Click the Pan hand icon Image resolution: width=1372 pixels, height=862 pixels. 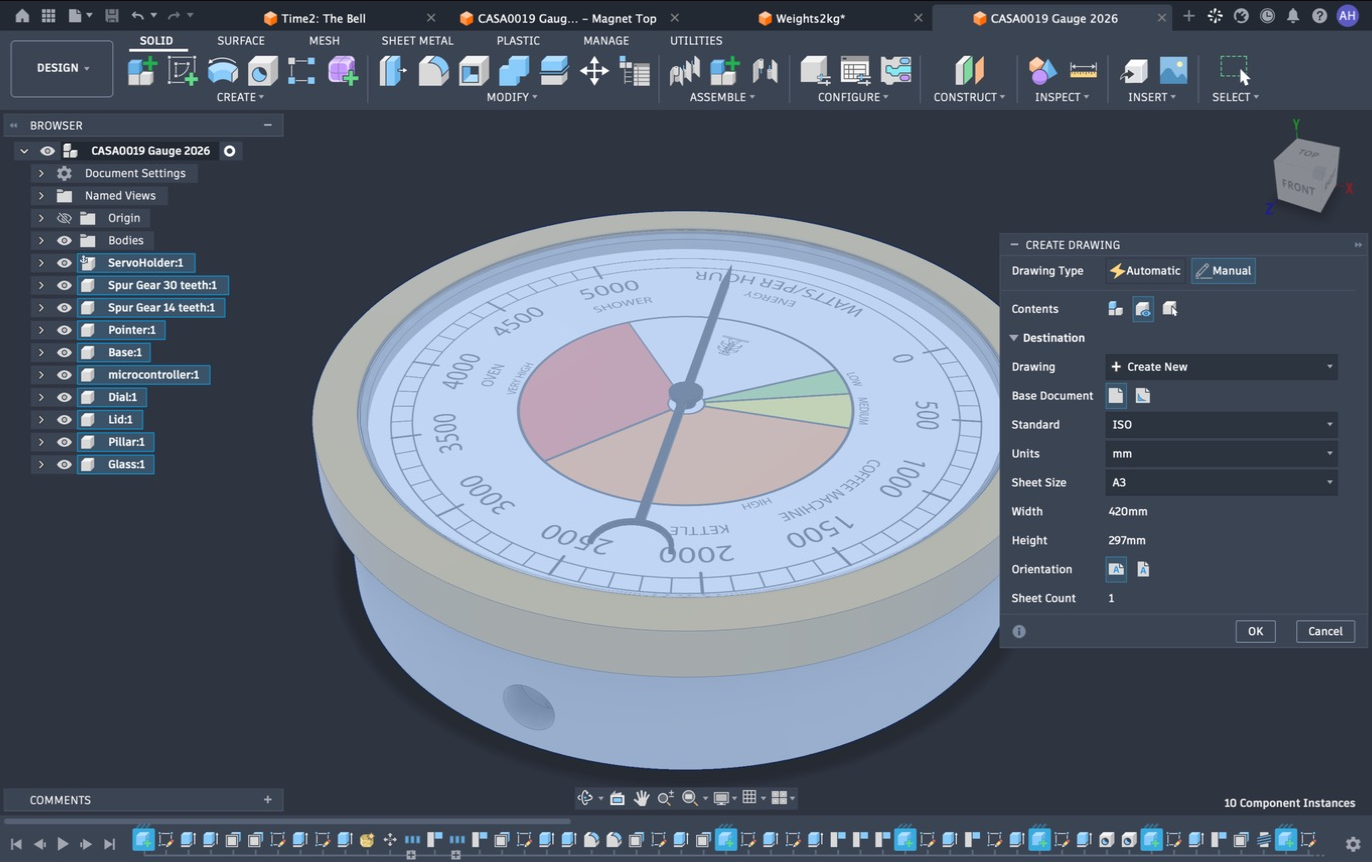pos(641,798)
